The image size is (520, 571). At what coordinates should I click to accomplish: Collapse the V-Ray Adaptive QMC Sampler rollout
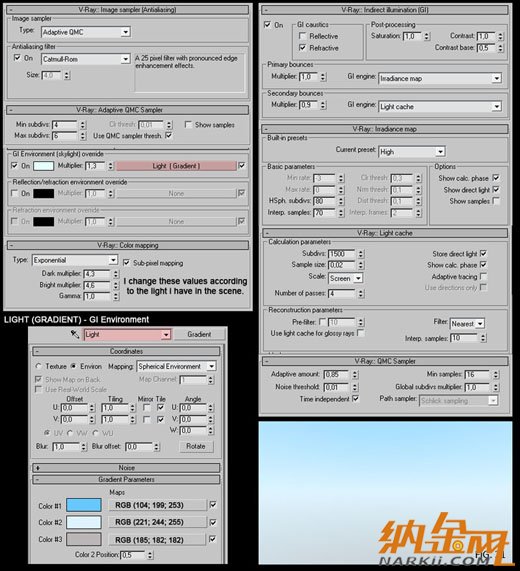pos(127,110)
